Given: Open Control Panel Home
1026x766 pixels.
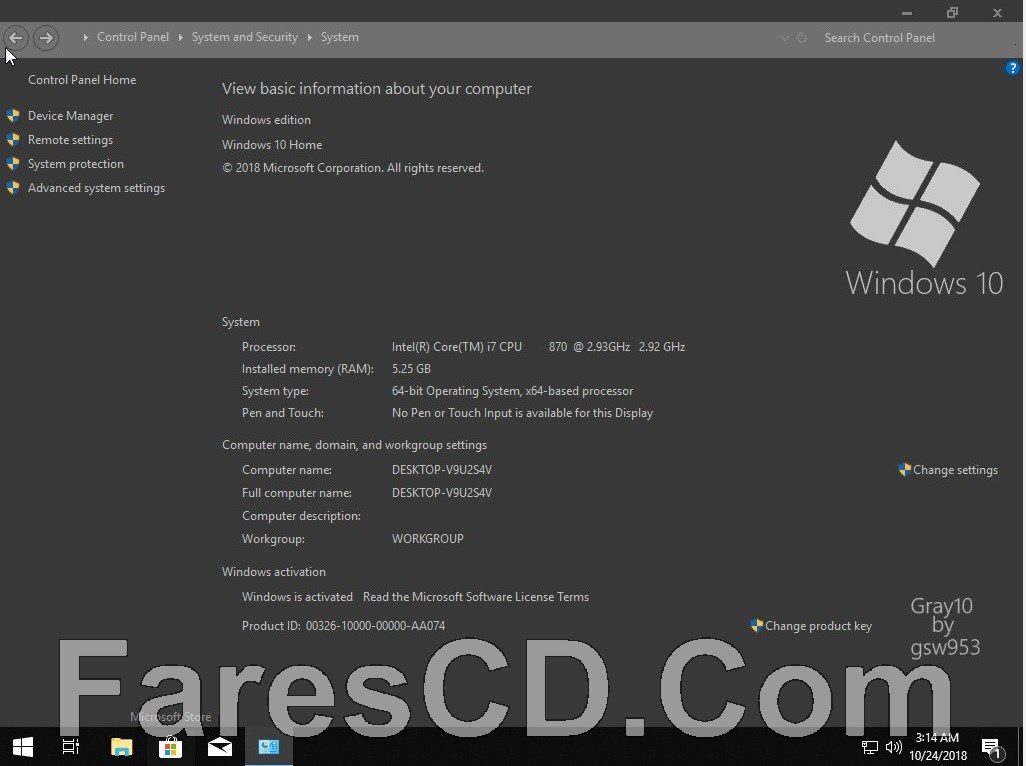Looking at the screenshot, I should (82, 80).
